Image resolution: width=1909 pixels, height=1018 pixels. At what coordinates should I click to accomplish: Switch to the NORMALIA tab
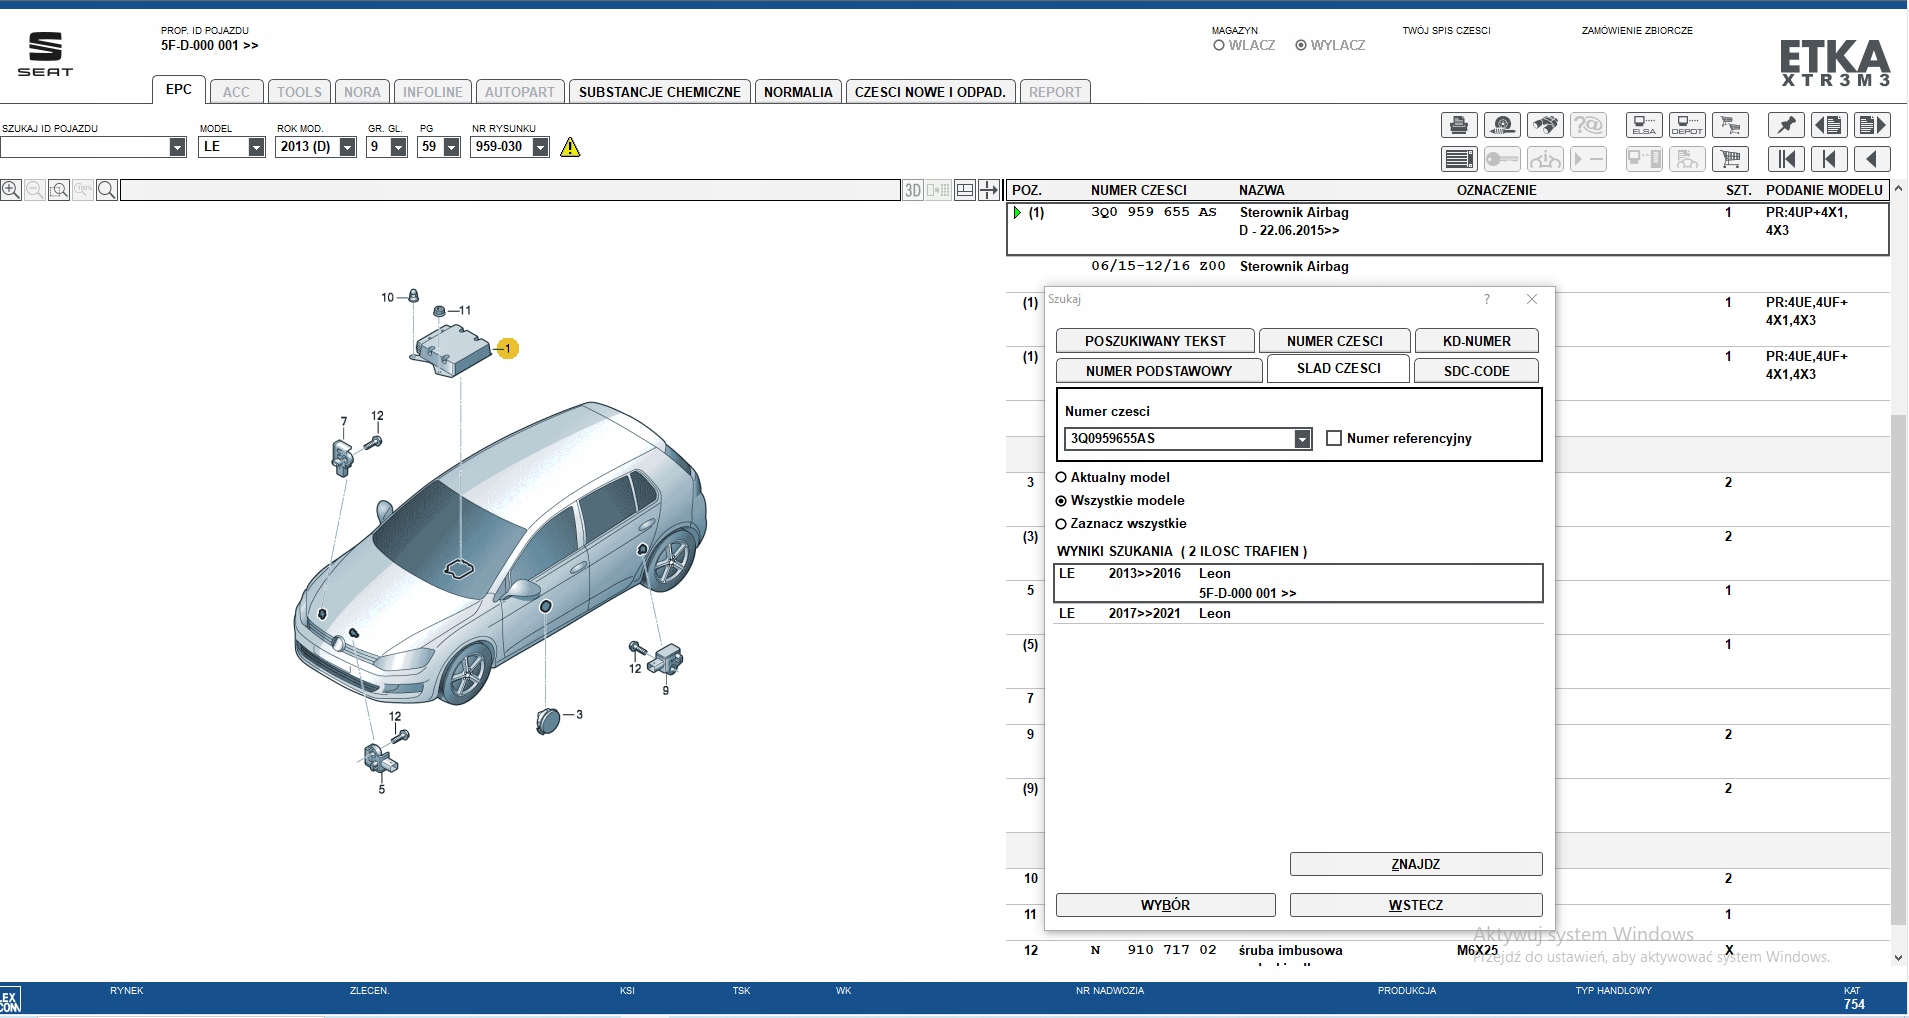pyautogui.click(x=798, y=92)
